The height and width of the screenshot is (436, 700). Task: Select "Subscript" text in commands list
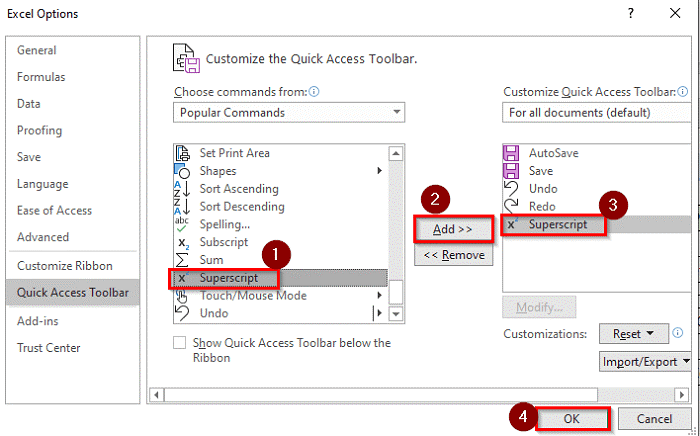(224, 242)
